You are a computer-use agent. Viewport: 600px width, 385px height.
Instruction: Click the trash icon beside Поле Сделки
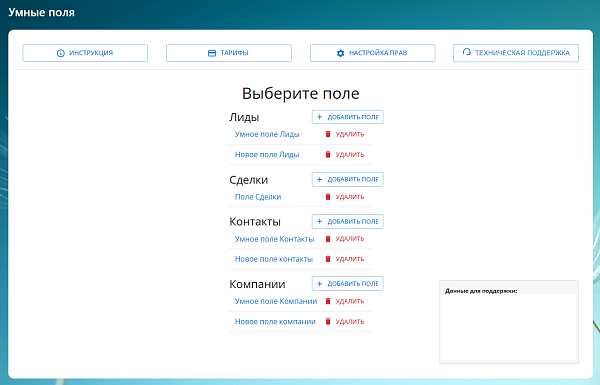(x=328, y=197)
